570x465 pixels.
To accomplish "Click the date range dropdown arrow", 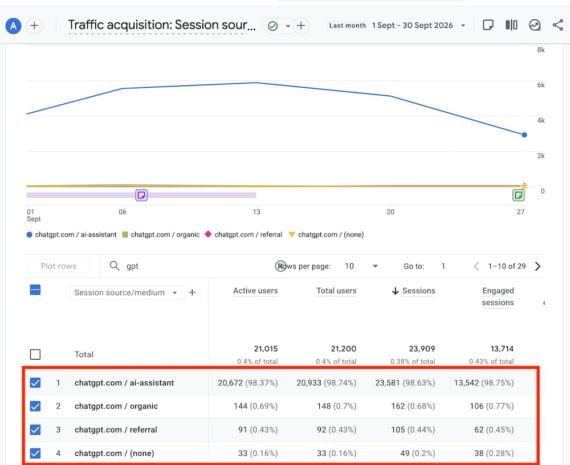I will [x=463, y=25].
